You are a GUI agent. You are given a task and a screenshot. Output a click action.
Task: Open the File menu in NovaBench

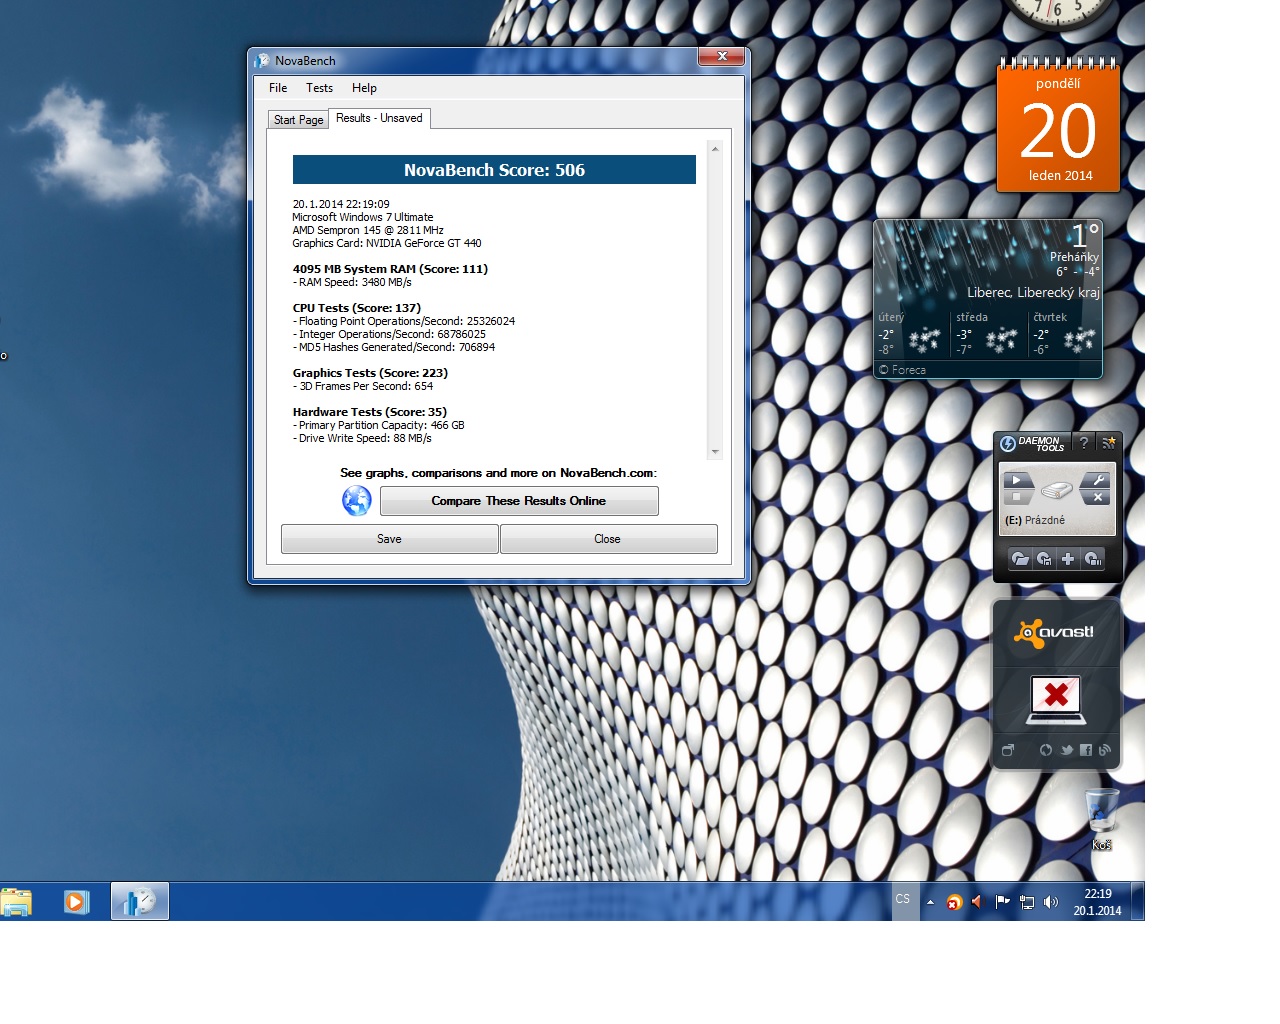click(x=278, y=88)
